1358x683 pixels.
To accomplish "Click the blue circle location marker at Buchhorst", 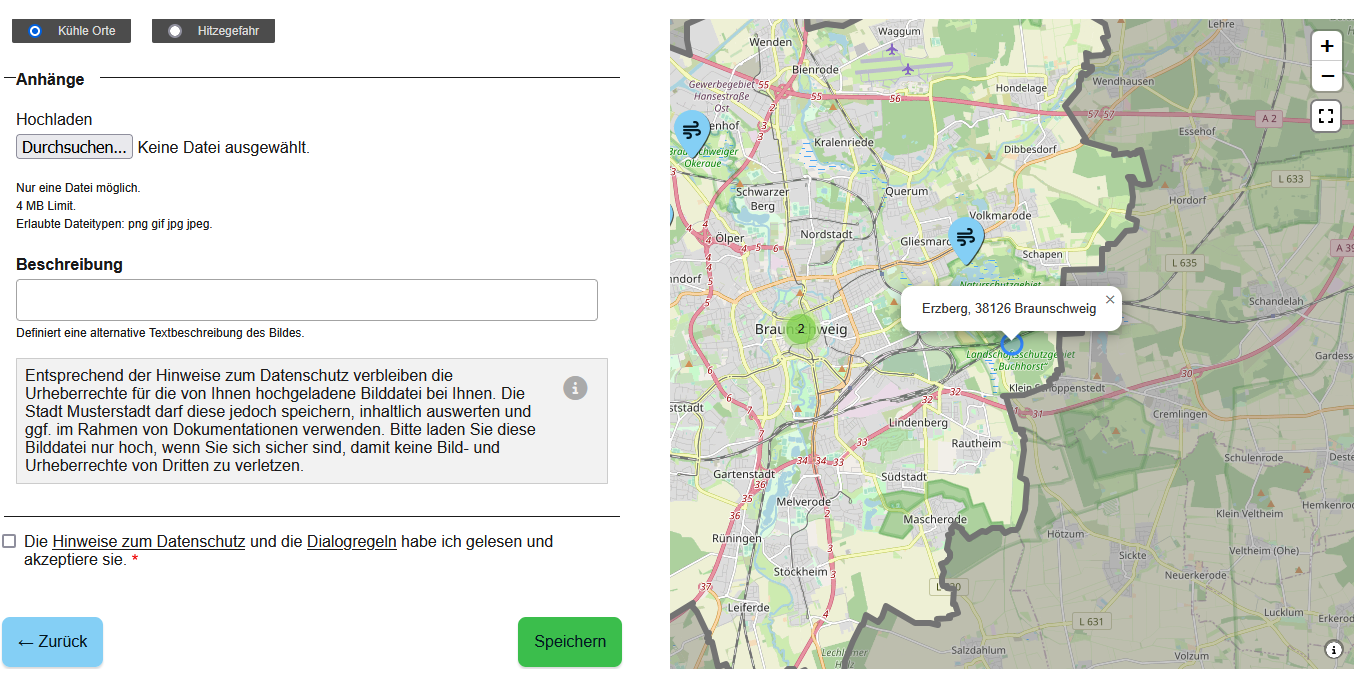I will [x=1012, y=345].
